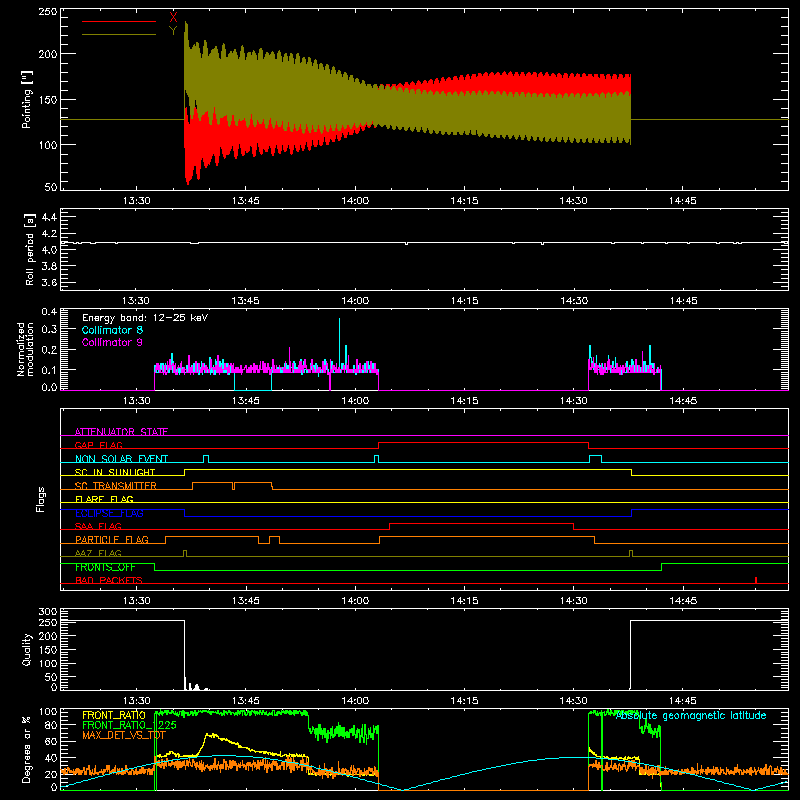The height and width of the screenshot is (800, 800).
Task: Click the 'Roll period [s]' axis title
Action: click(30, 249)
